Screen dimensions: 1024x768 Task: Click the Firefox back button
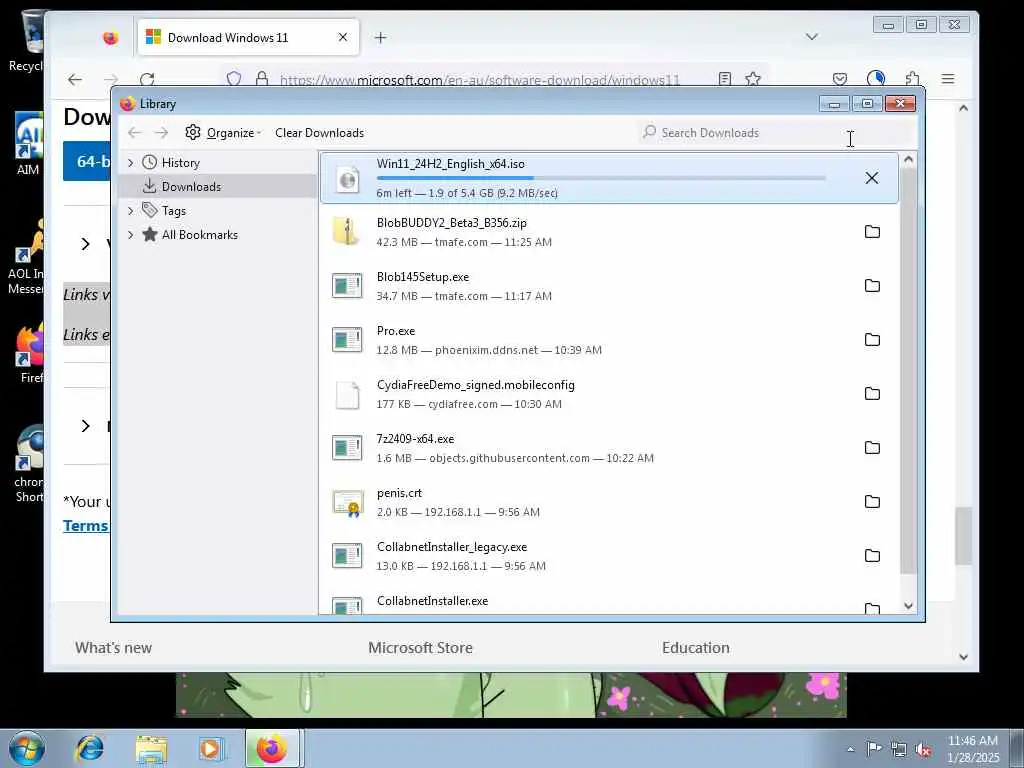75,80
